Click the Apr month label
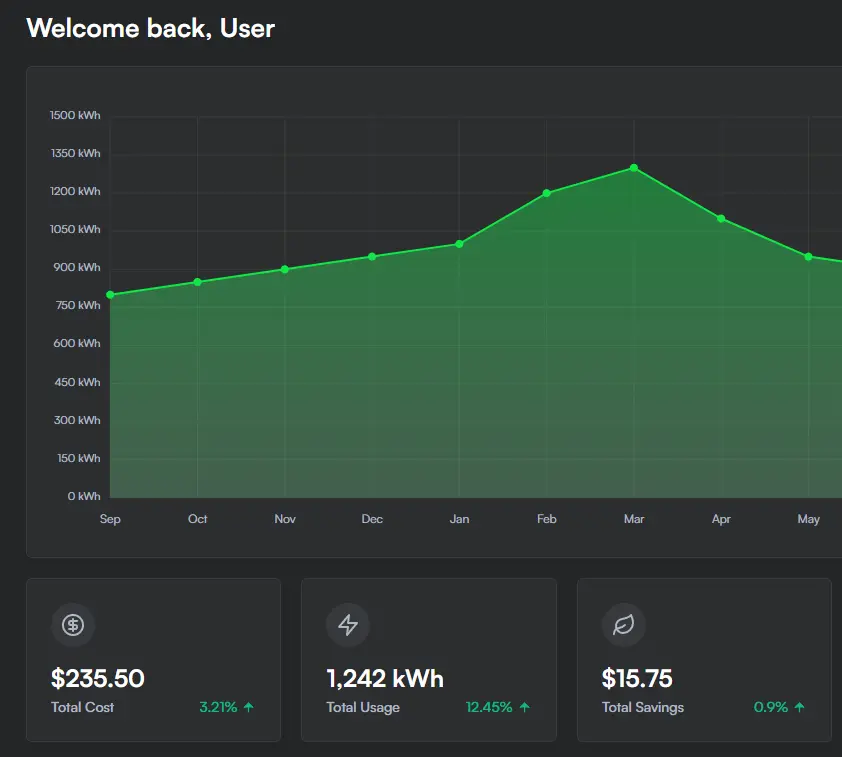Image resolution: width=842 pixels, height=757 pixels. click(721, 519)
